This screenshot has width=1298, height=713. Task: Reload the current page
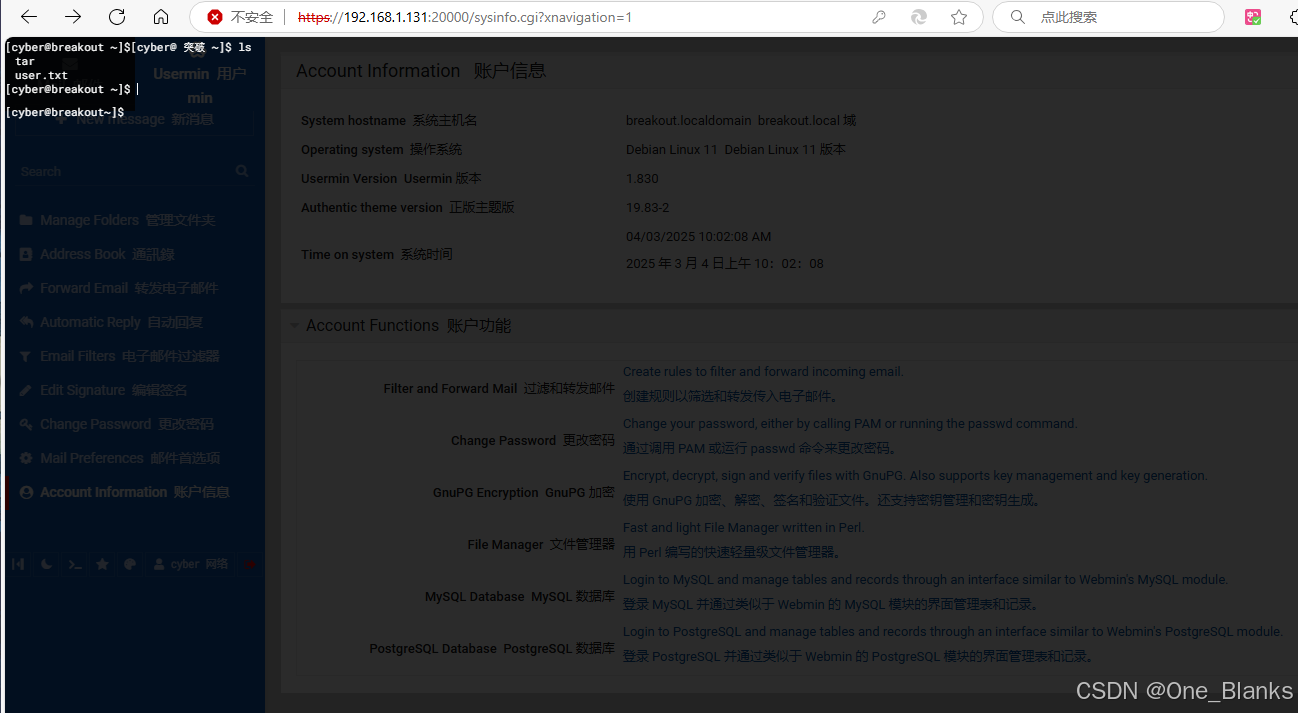pyautogui.click(x=117, y=17)
